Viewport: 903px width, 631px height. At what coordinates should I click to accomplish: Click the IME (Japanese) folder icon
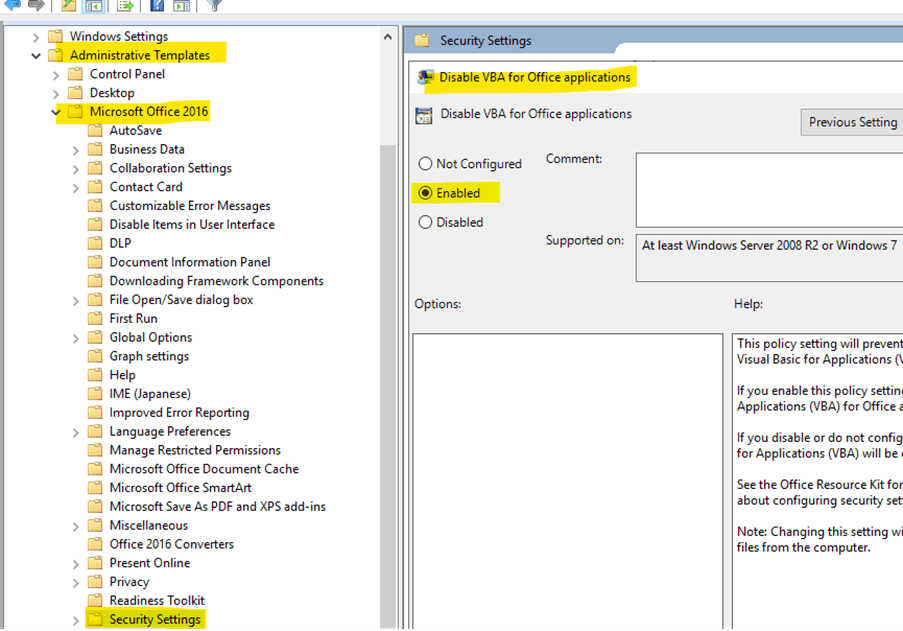click(x=95, y=394)
